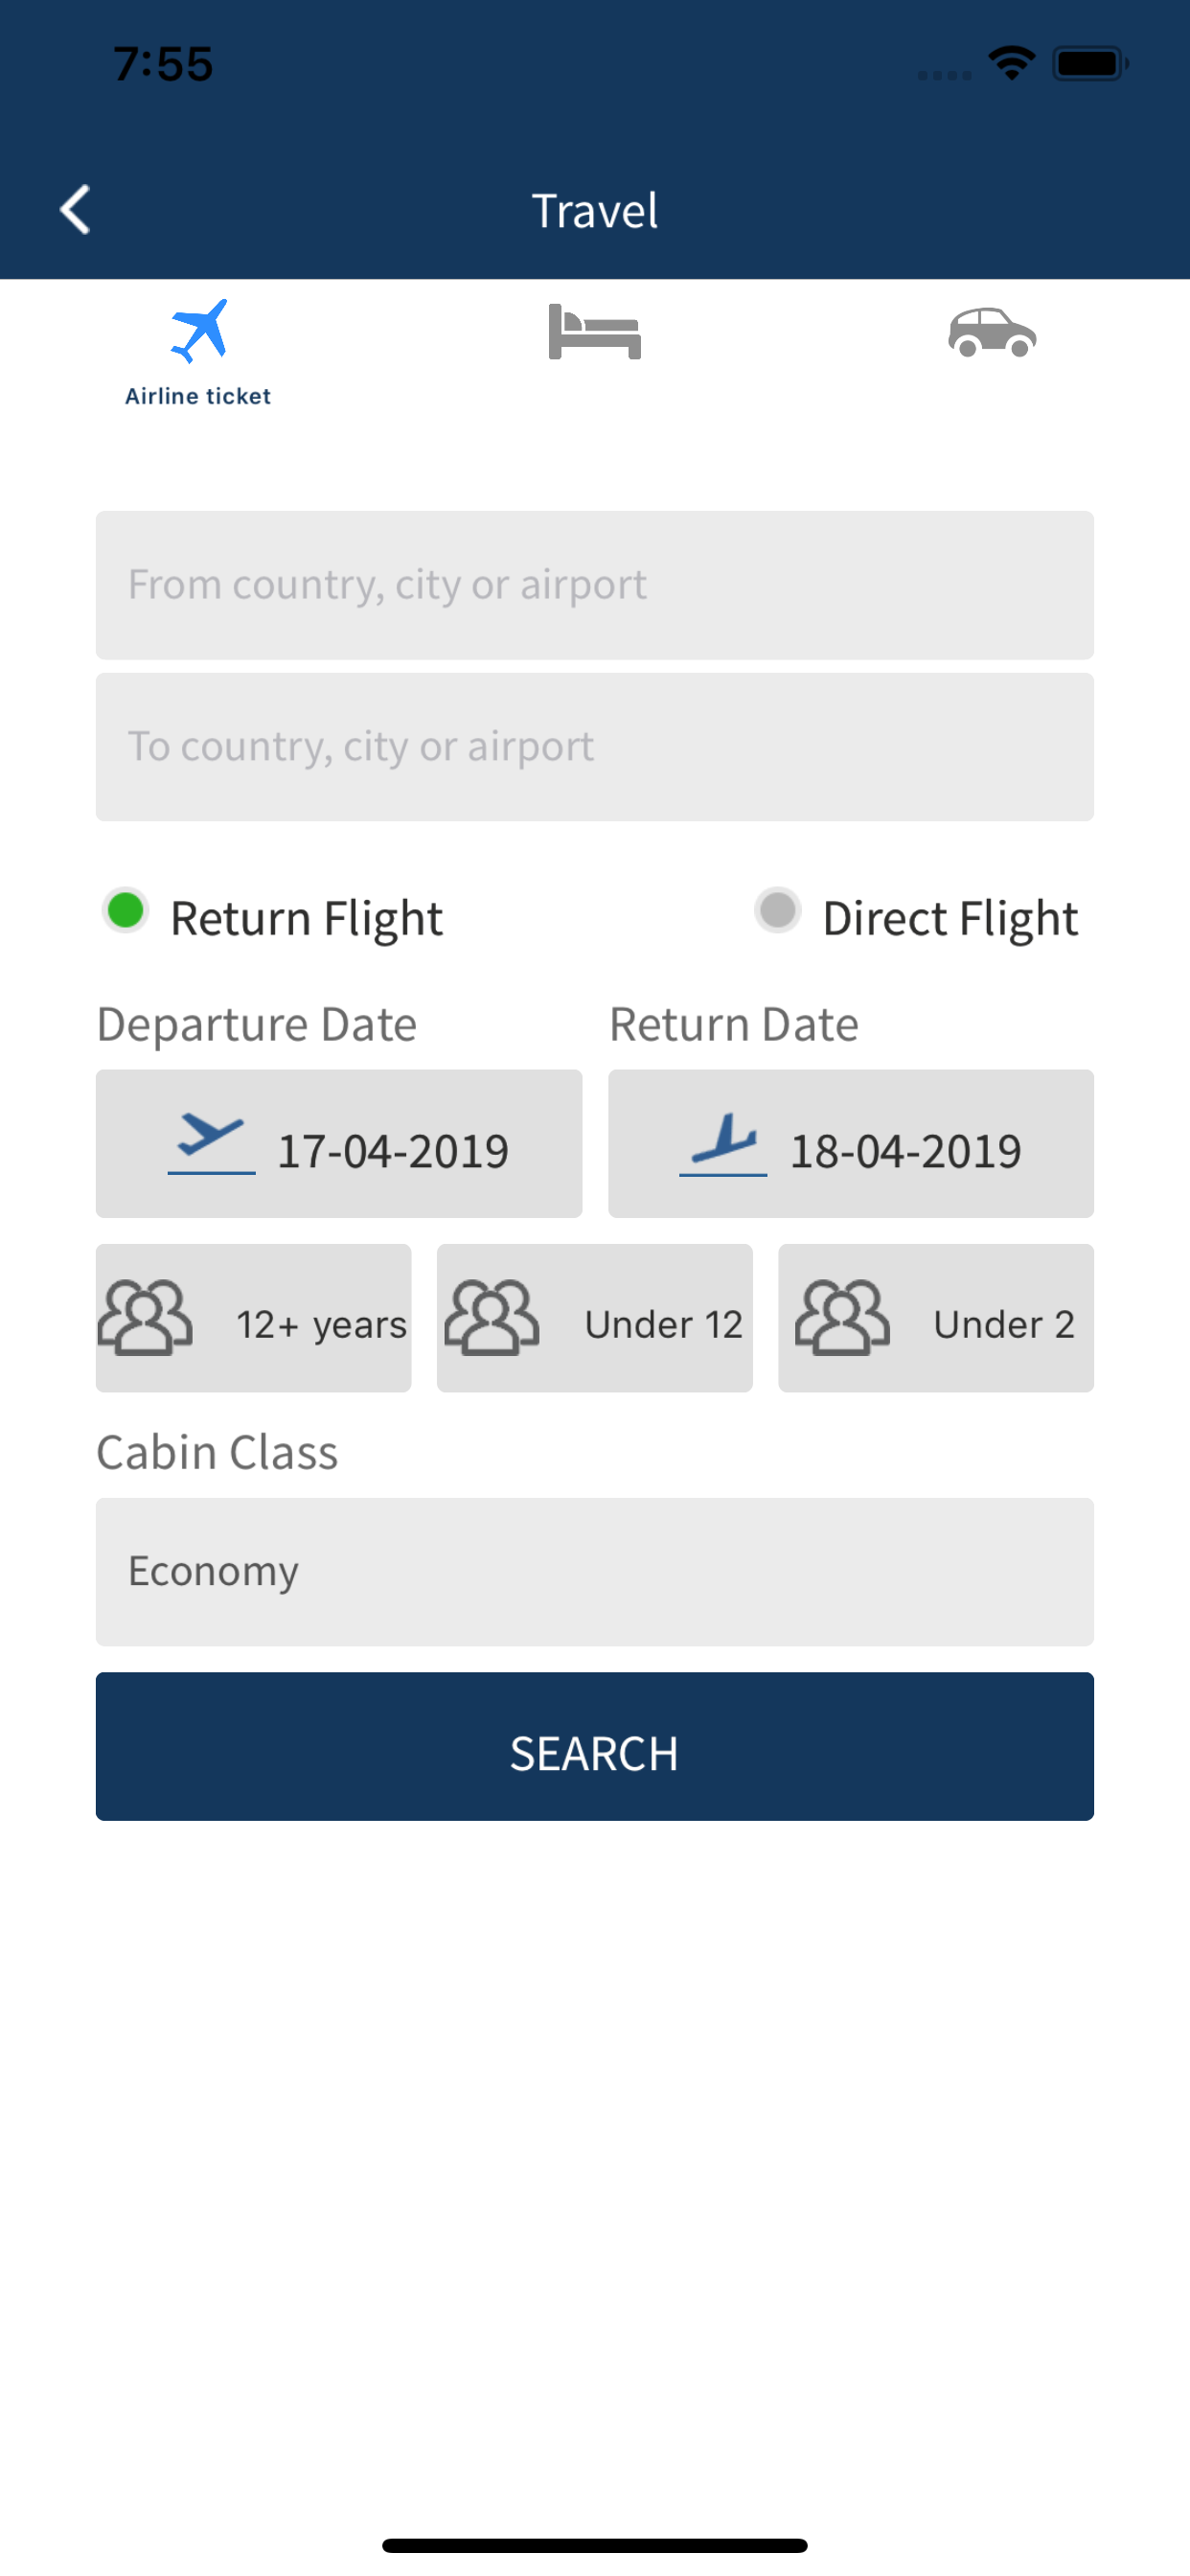
Task: Open the Economy cabin class dropdown
Action: [595, 1572]
